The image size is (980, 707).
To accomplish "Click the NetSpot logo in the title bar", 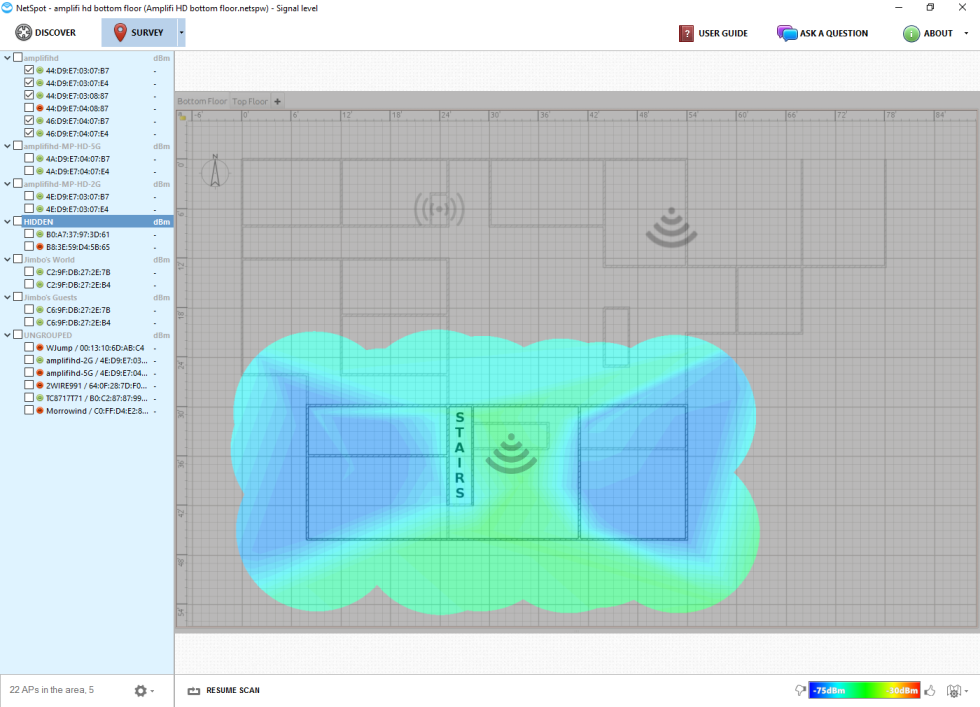I will point(7,8).
